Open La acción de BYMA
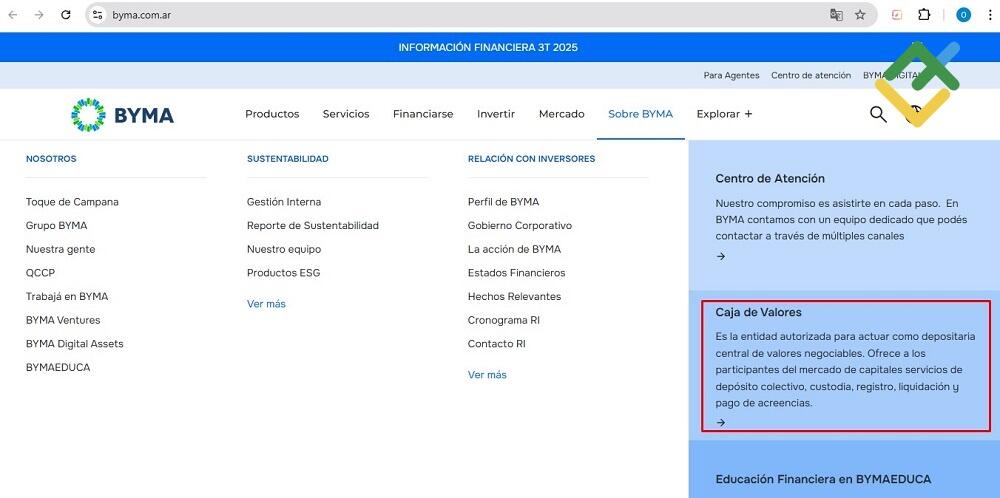Viewport: 1000px width, 498px height. coord(514,249)
